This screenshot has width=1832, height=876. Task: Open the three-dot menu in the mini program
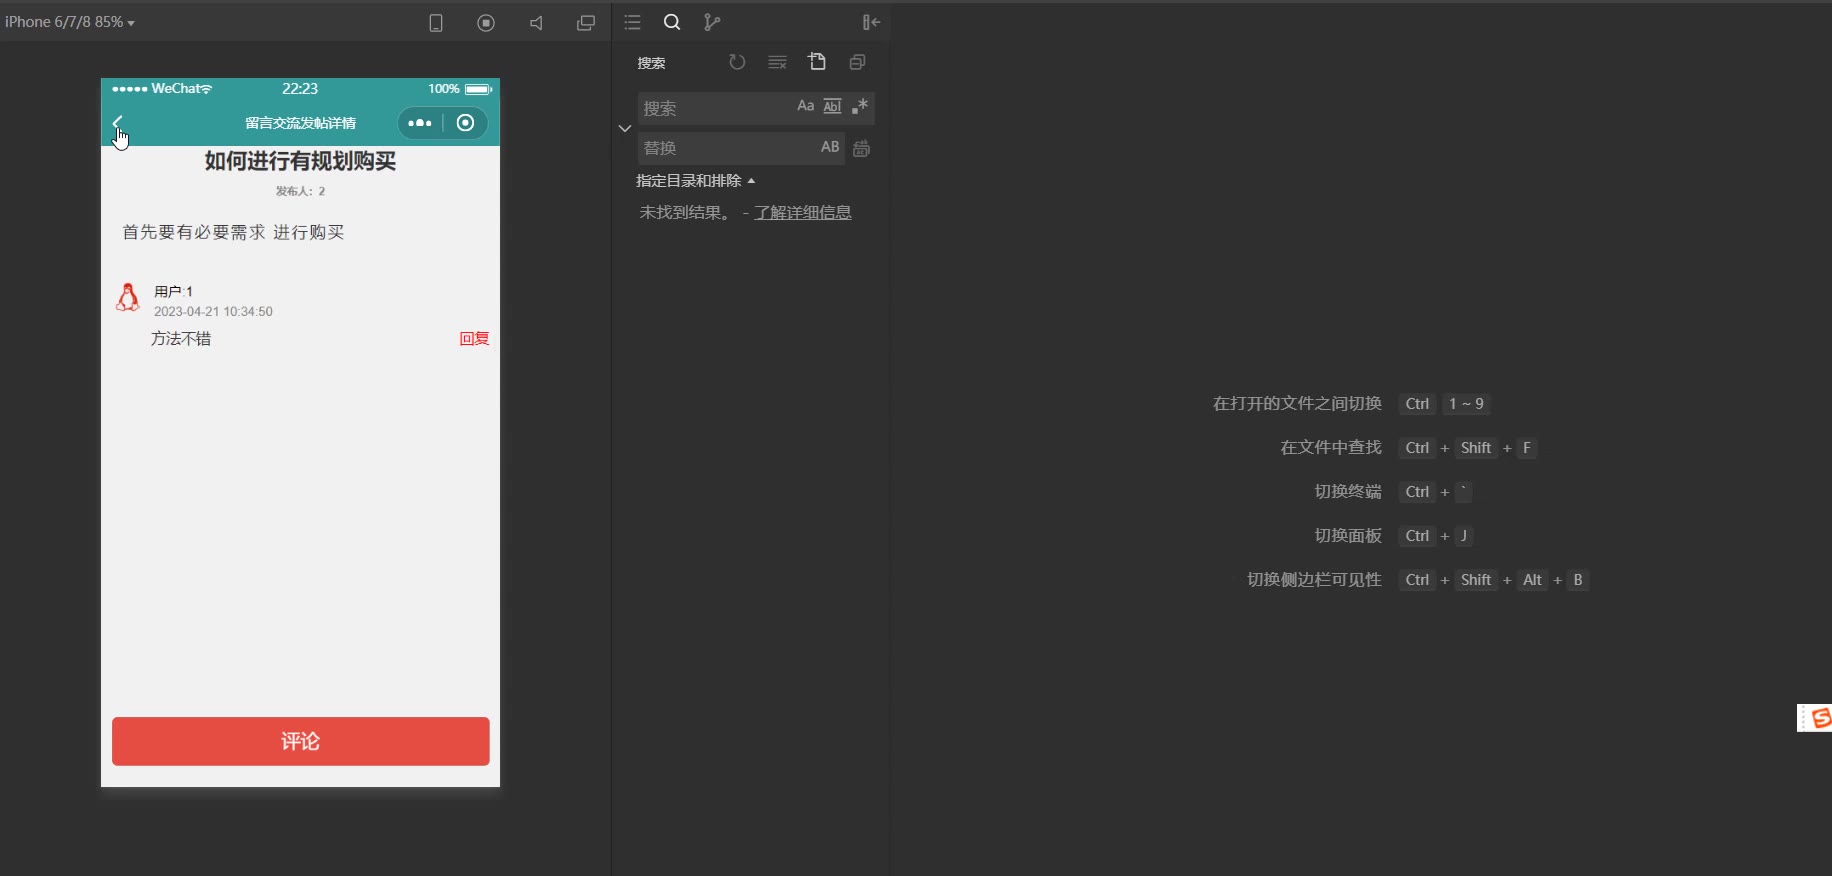420,123
